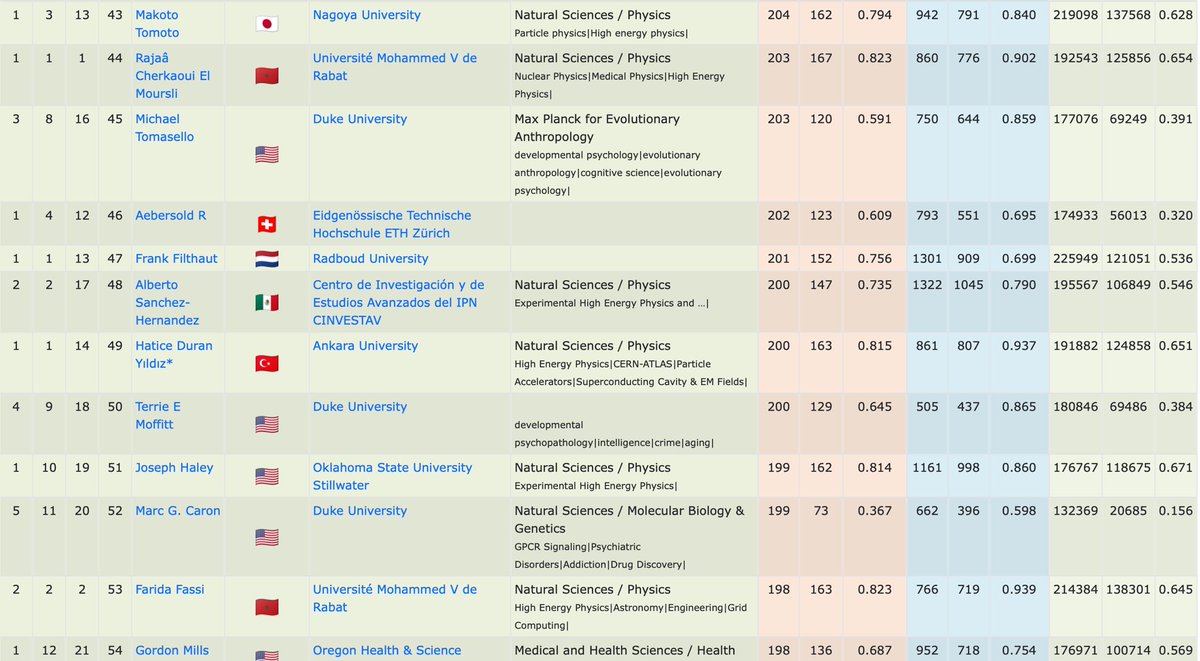Select the value 118675 in Joseph Haley row

click(1127, 467)
